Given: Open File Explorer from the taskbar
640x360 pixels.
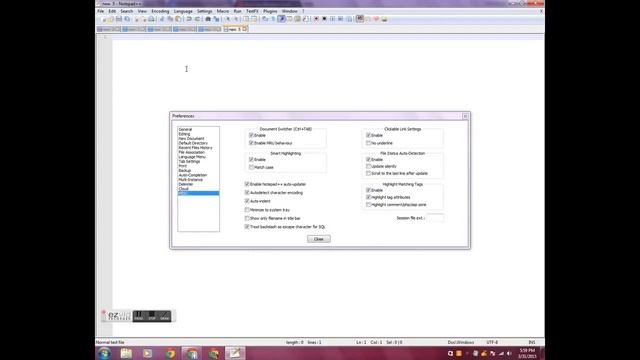Looking at the screenshot, I should point(126,353).
